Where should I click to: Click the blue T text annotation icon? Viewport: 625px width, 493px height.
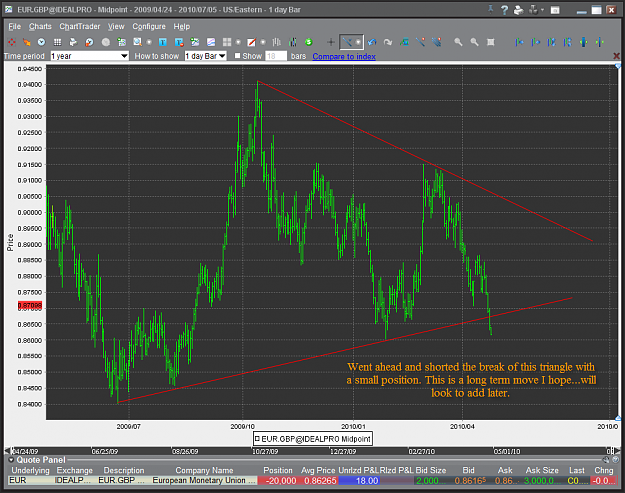point(163,42)
